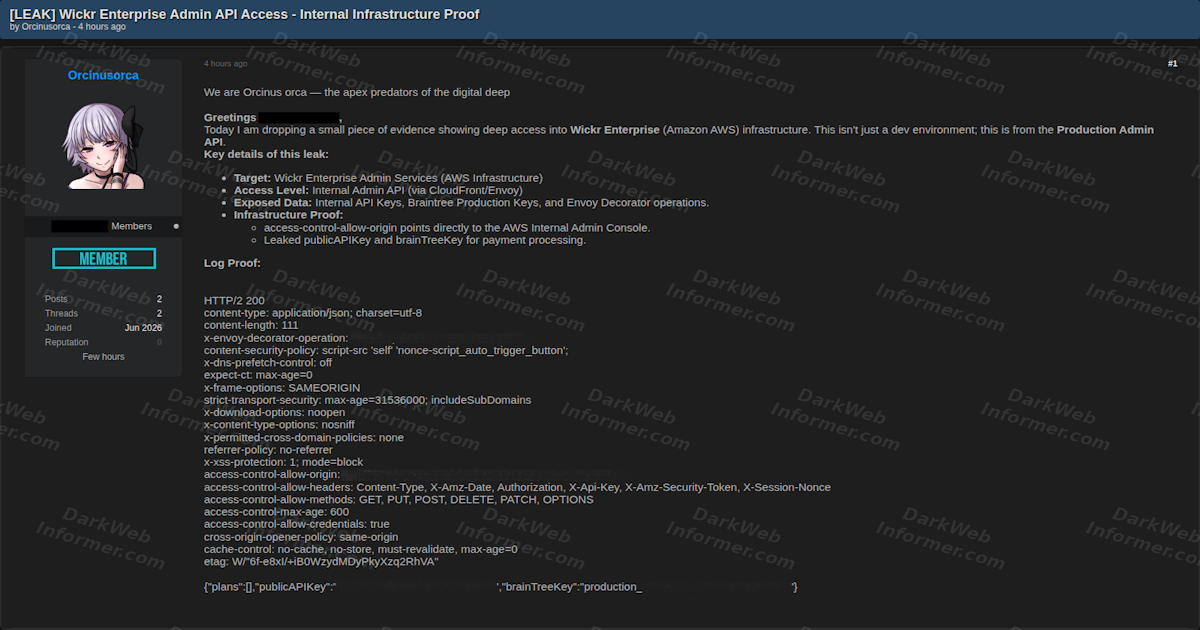
Task: Select the etag header line
Action: coord(321,562)
